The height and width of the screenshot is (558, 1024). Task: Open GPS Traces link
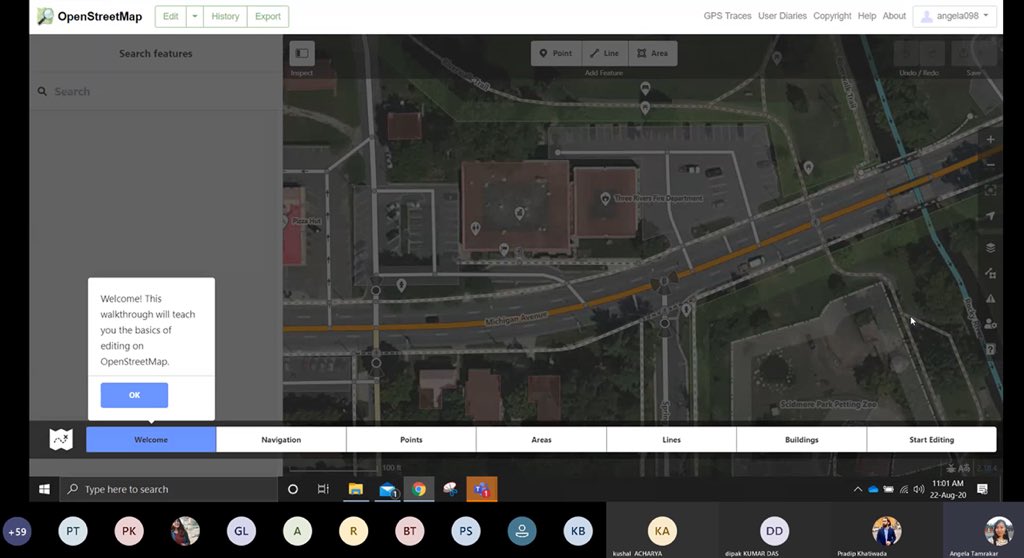click(728, 16)
